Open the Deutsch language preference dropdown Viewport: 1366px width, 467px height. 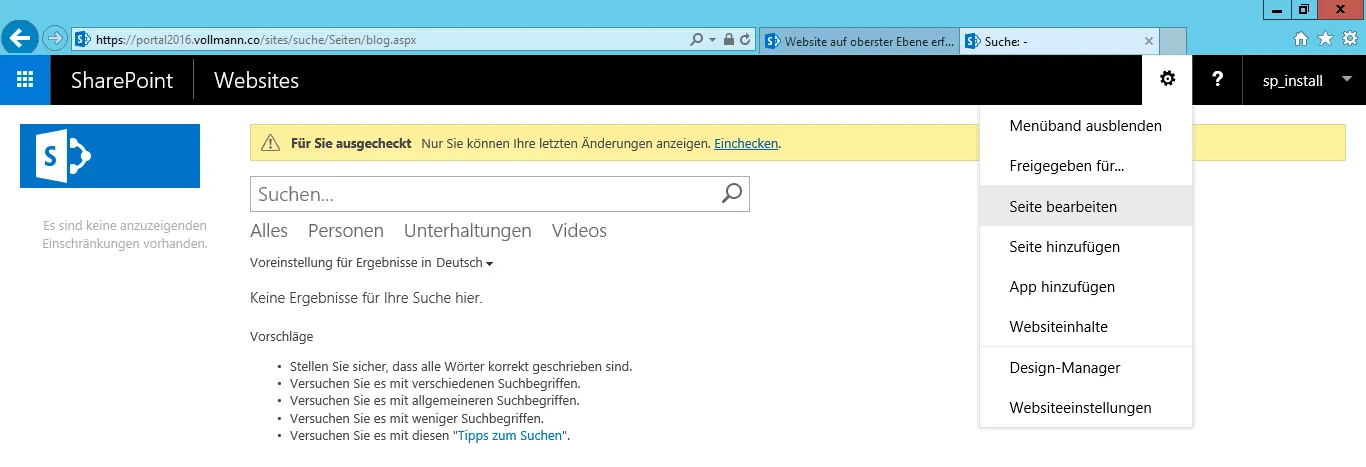click(x=465, y=263)
